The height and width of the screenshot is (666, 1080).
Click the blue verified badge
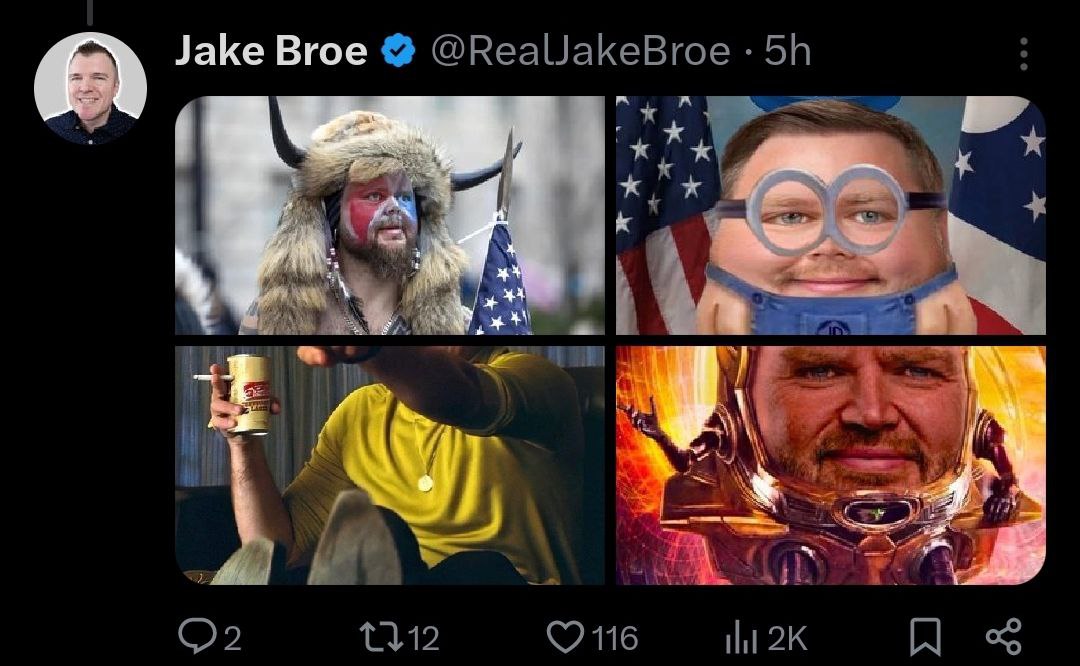(x=399, y=51)
